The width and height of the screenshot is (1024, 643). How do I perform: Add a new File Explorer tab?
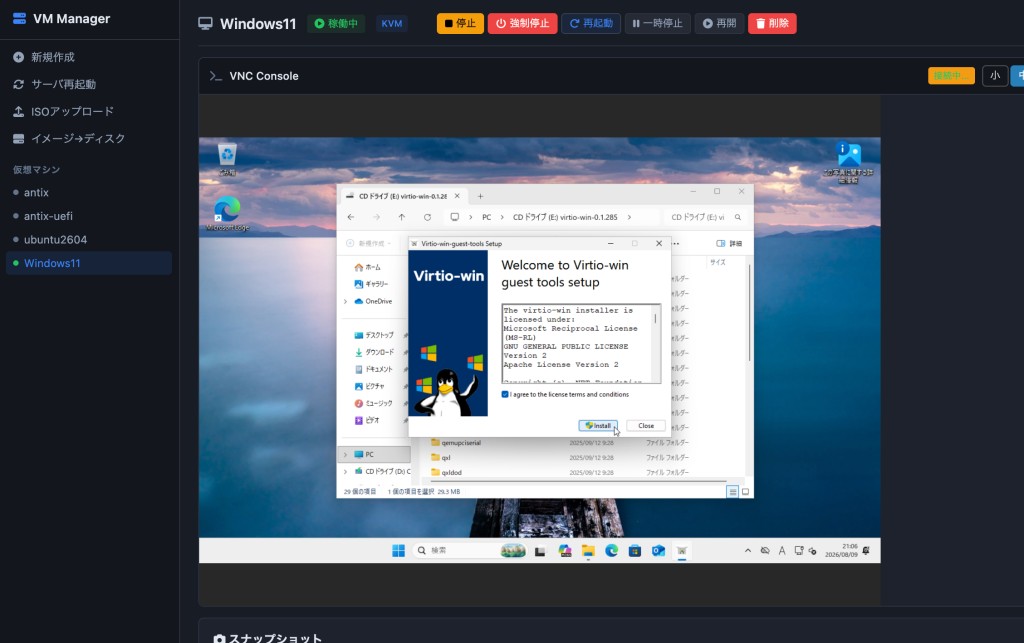(480, 196)
